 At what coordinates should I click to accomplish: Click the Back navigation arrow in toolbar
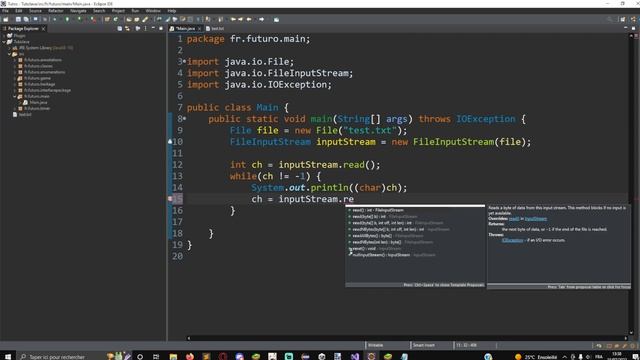point(249,19)
